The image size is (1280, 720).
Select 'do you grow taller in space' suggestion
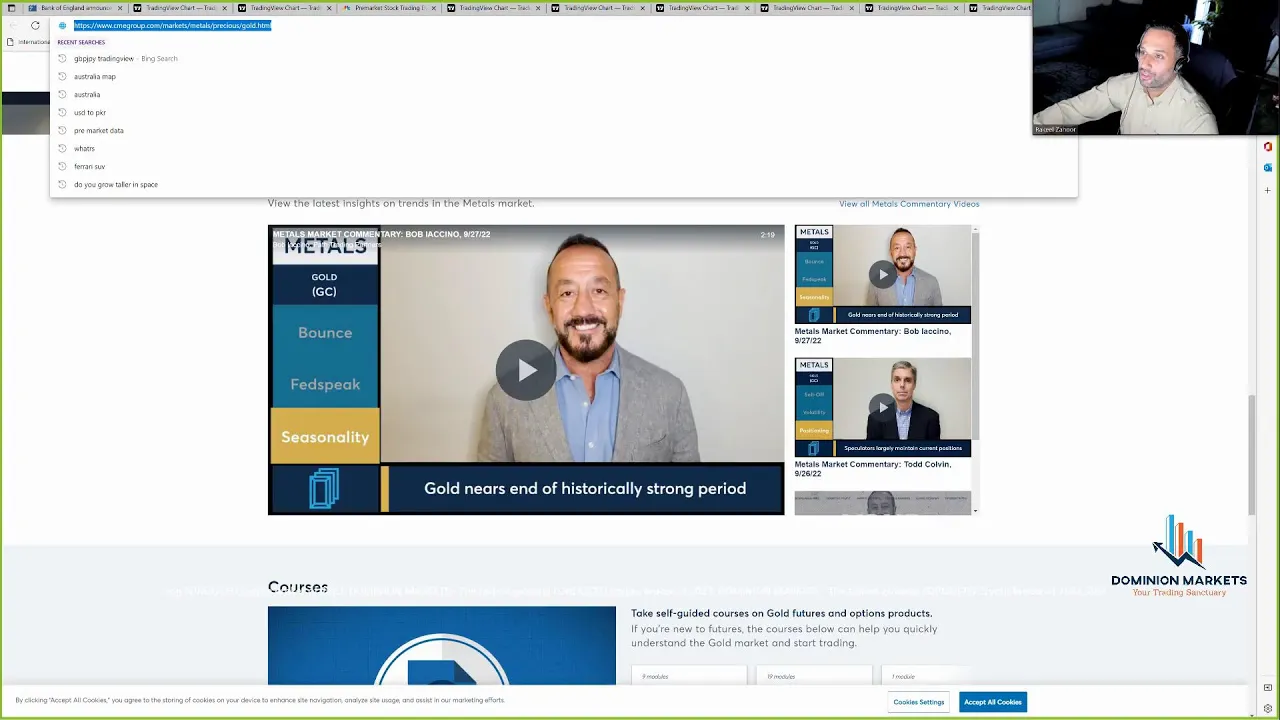click(x=563, y=184)
